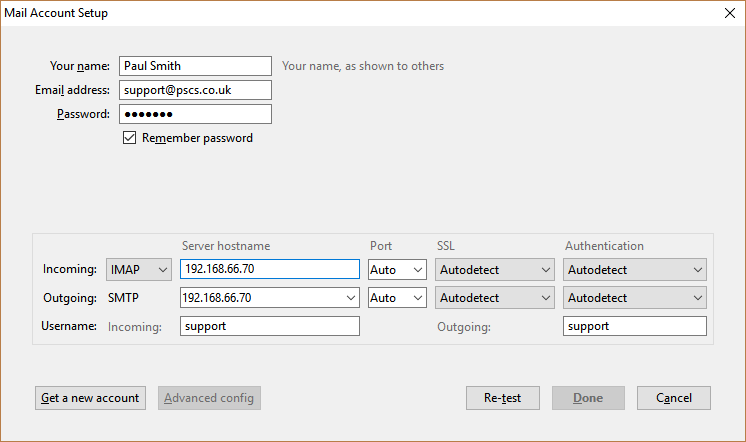746x442 pixels.
Task: Select the Password input field
Action: pyautogui.click(x=196, y=114)
